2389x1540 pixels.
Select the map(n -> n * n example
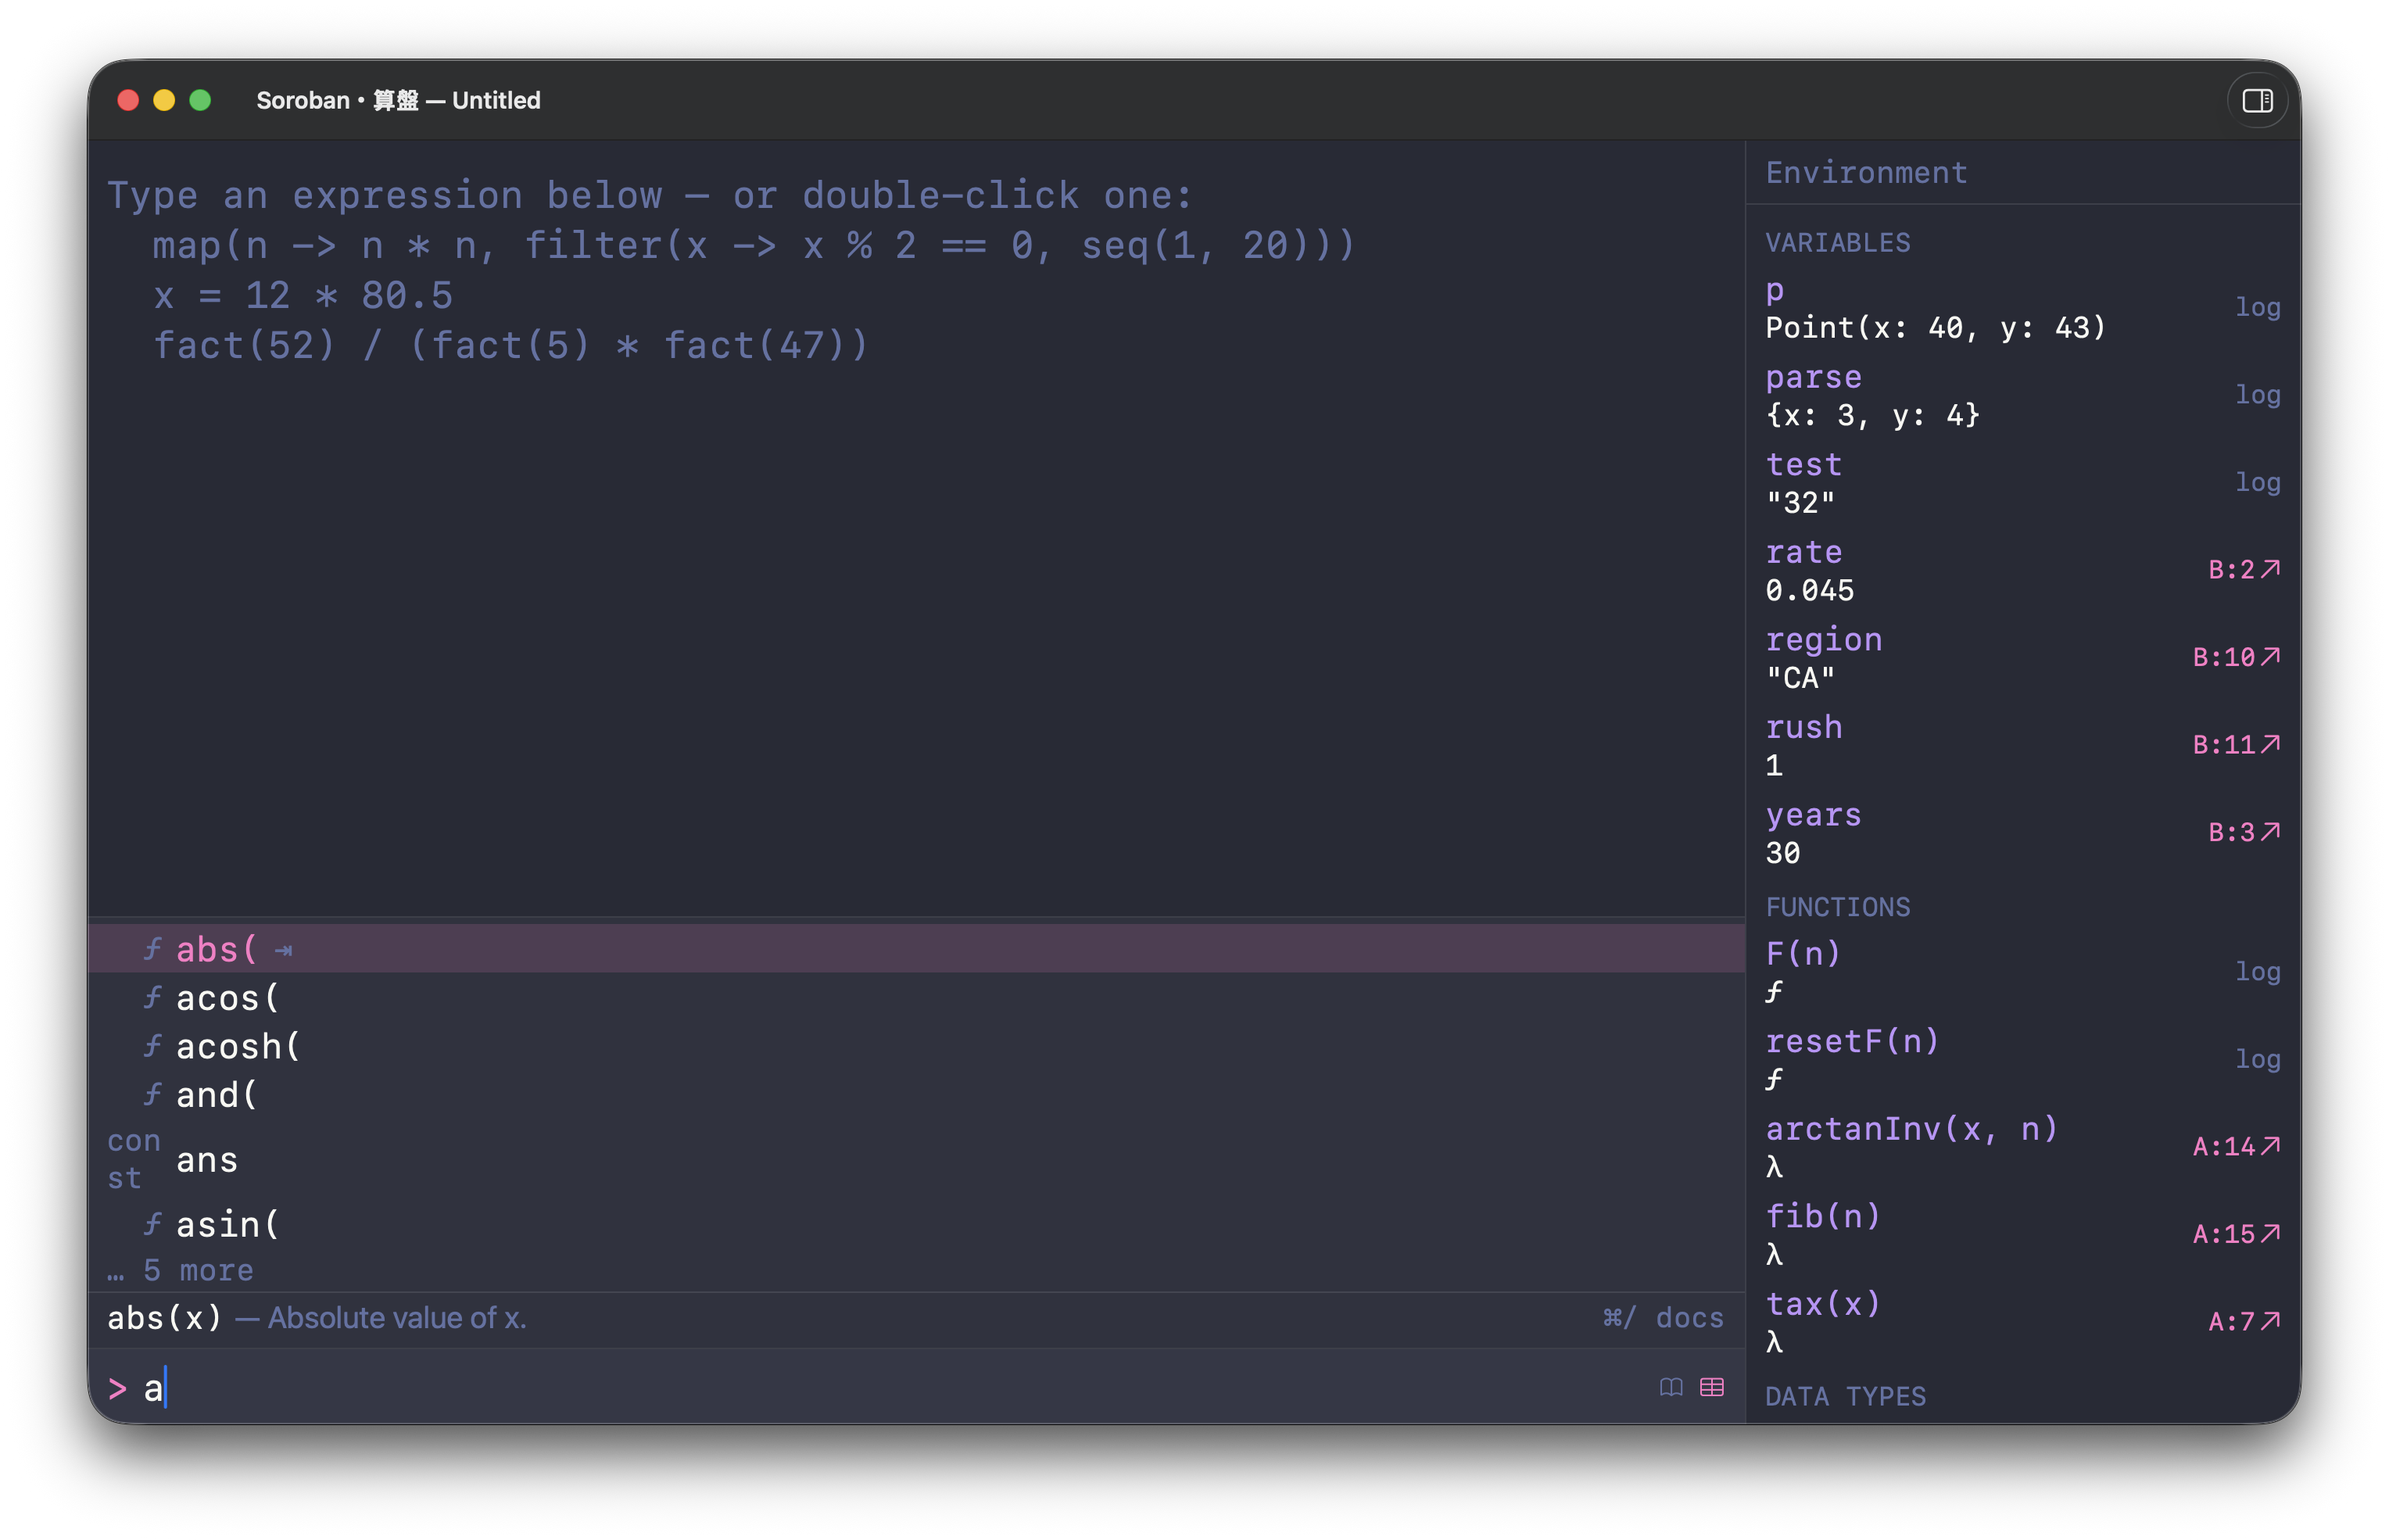pos(753,245)
